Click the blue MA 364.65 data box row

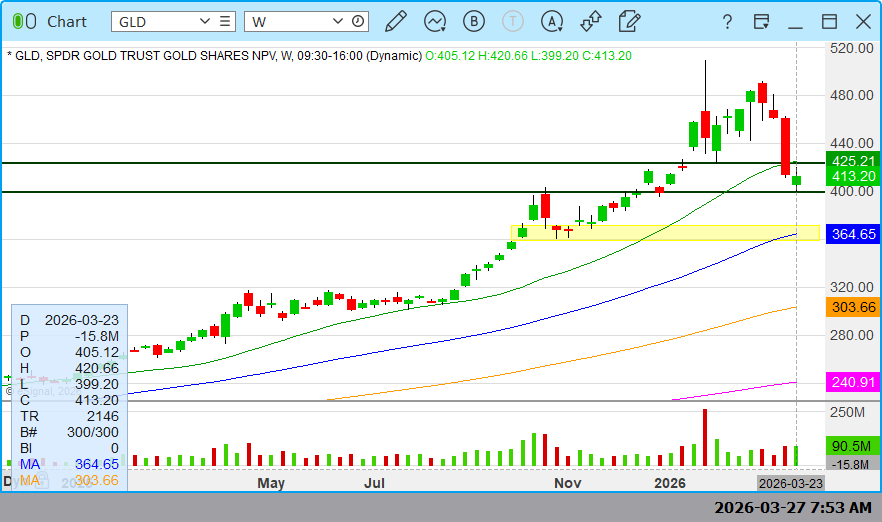(x=70, y=464)
